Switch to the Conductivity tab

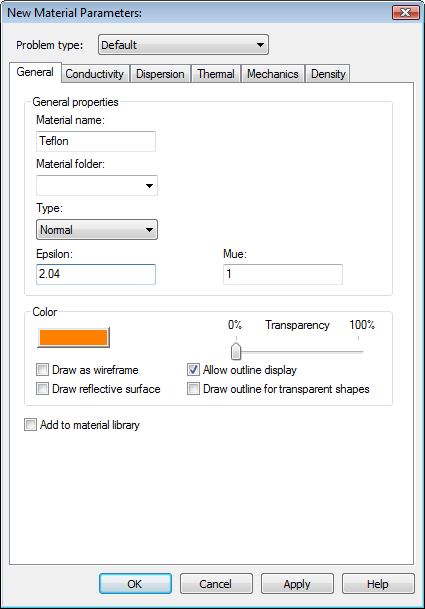point(95,74)
